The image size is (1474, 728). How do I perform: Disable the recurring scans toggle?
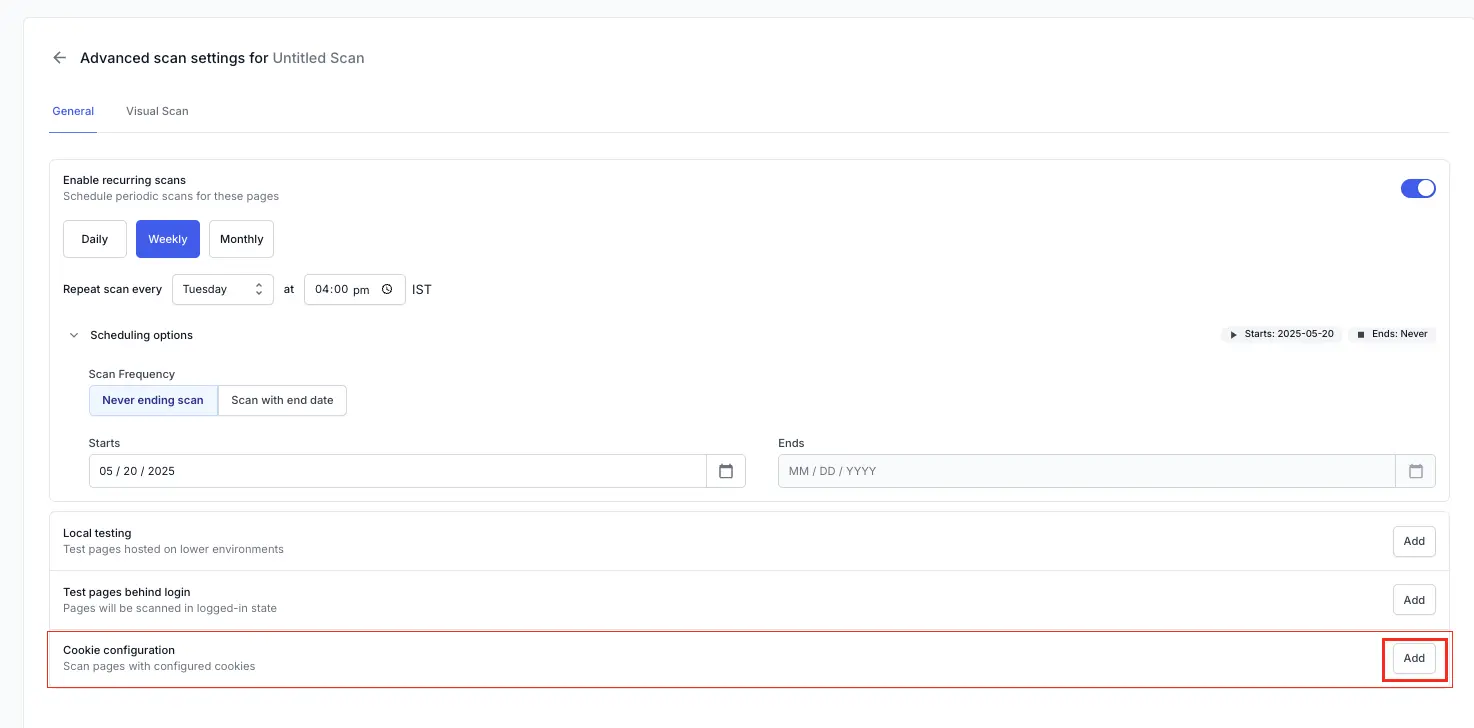[x=1417, y=188]
